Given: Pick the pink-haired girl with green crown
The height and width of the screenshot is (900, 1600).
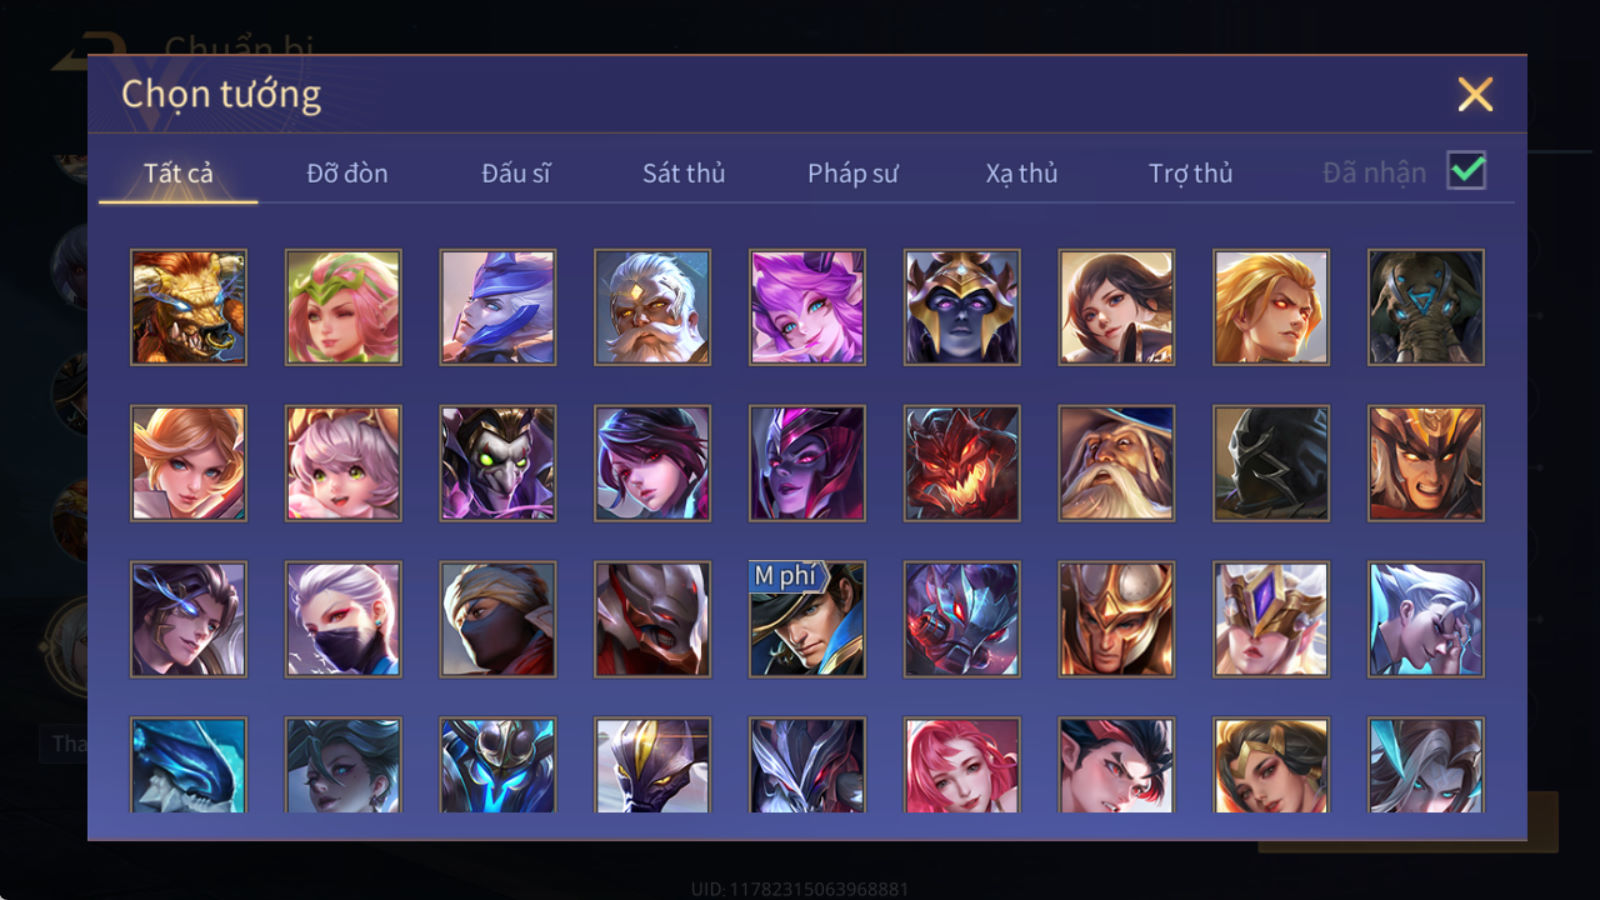Looking at the screenshot, I should (x=343, y=307).
